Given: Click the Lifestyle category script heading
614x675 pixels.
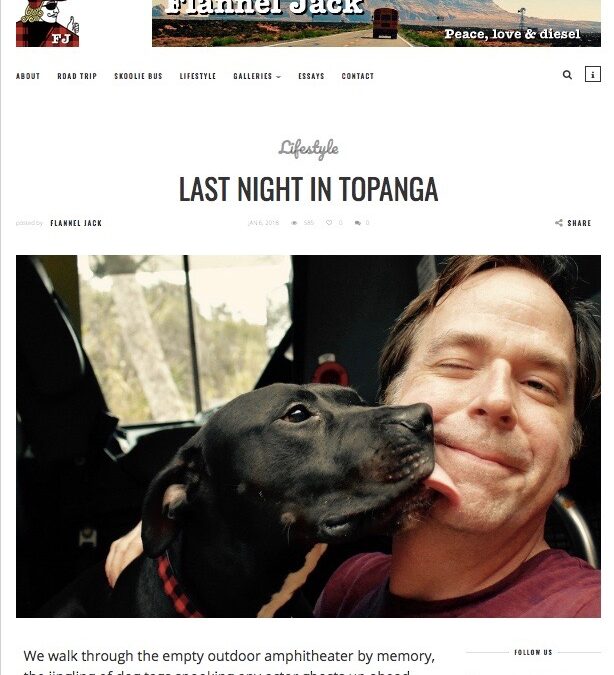Looking at the screenshot, I should point(308,149).
